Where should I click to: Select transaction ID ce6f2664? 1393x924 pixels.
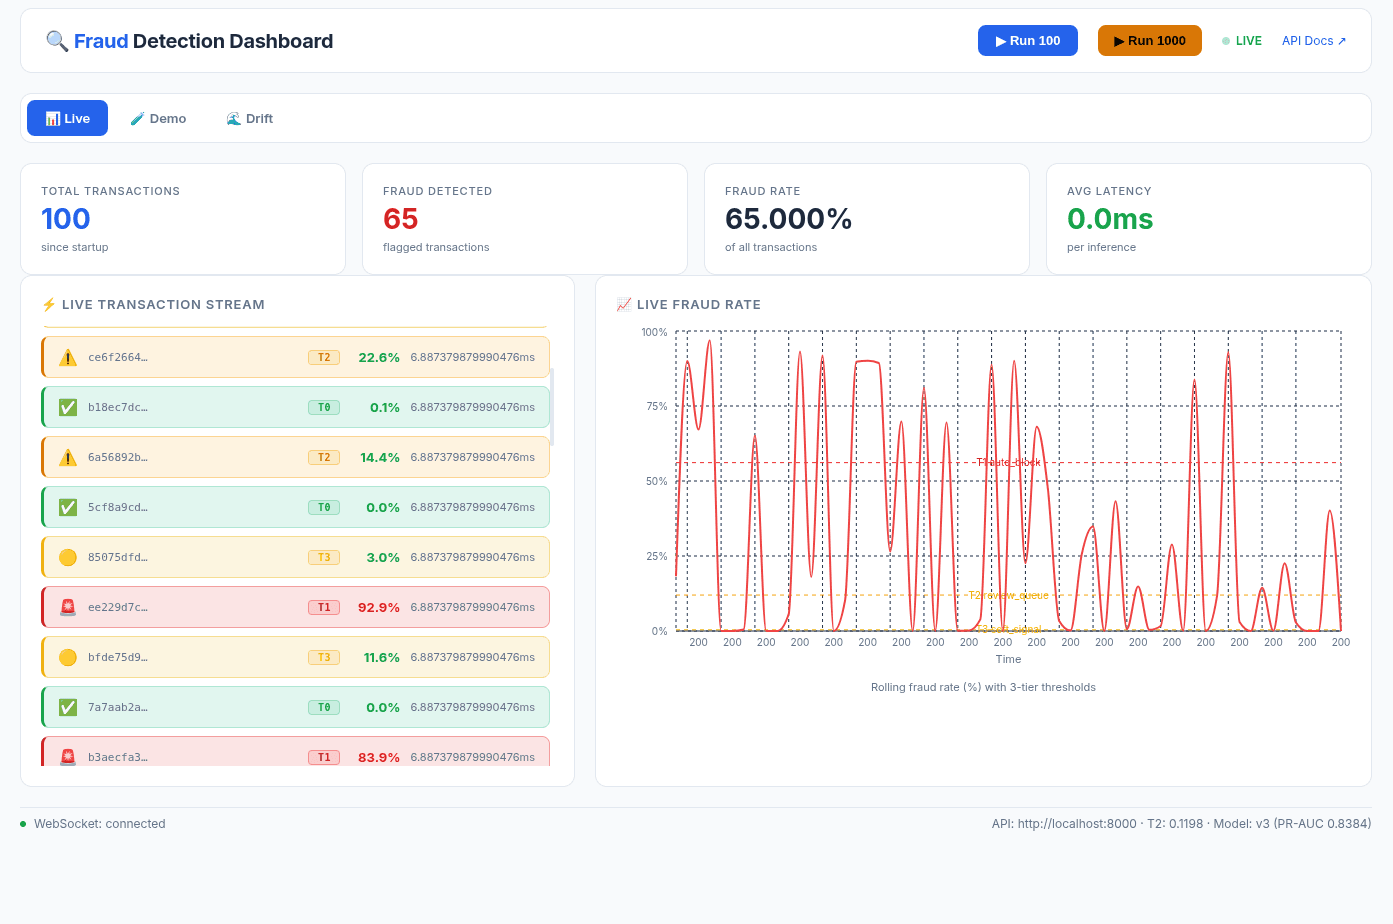pos(118,357)
